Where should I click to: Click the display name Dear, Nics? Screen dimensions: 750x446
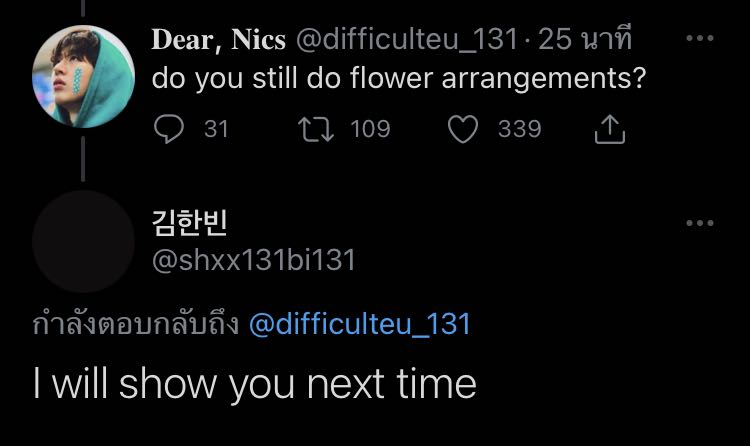coord(219,40)
